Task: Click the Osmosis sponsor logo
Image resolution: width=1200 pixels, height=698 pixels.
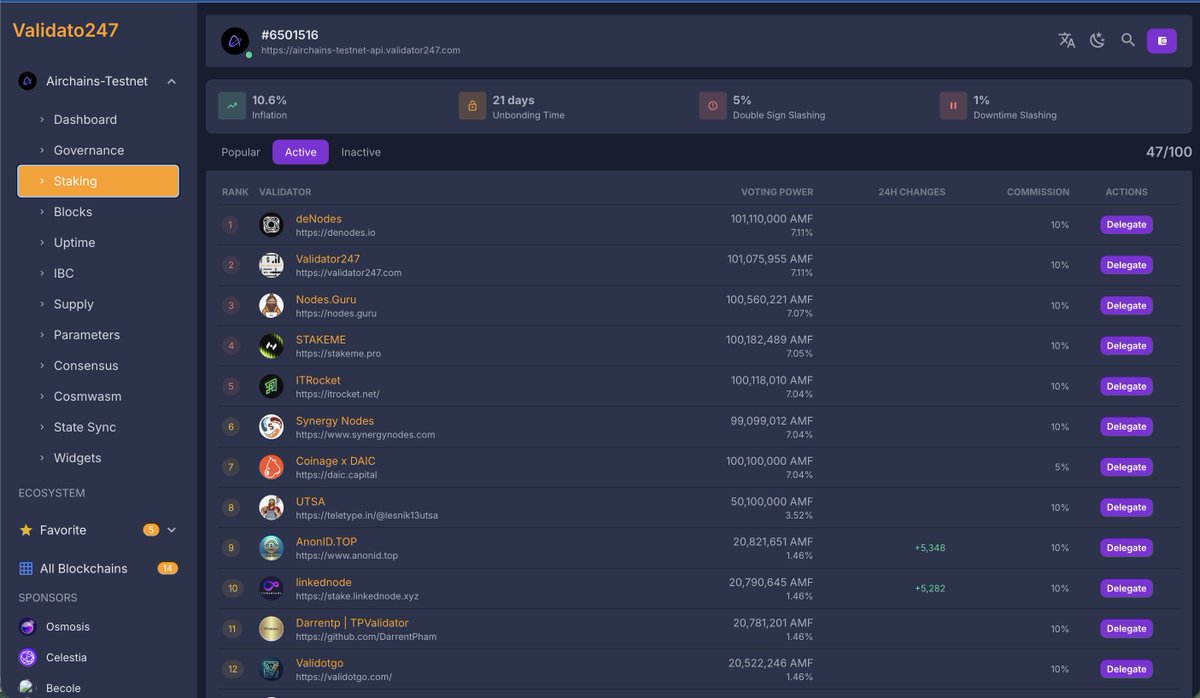Action: click(x=27, y=627)
